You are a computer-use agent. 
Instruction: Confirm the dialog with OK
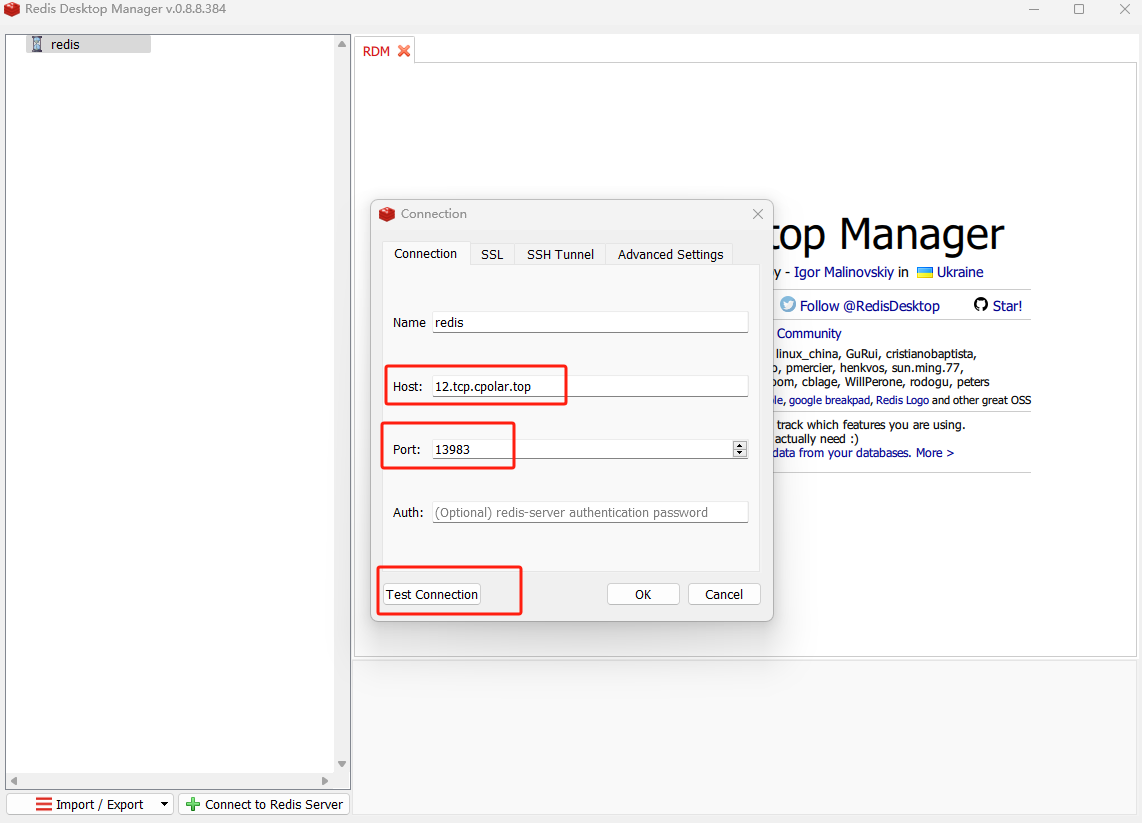643,594
